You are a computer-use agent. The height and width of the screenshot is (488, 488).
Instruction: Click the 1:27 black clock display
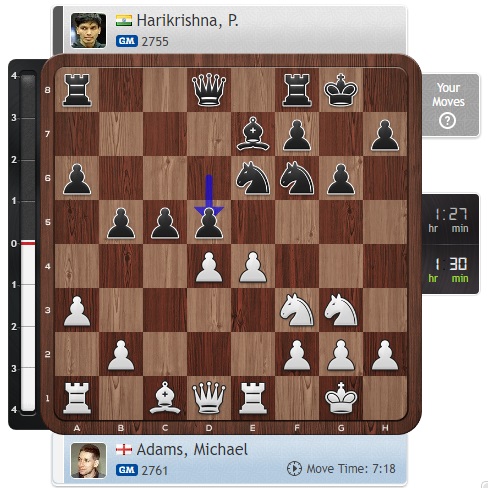click(451, 219)
